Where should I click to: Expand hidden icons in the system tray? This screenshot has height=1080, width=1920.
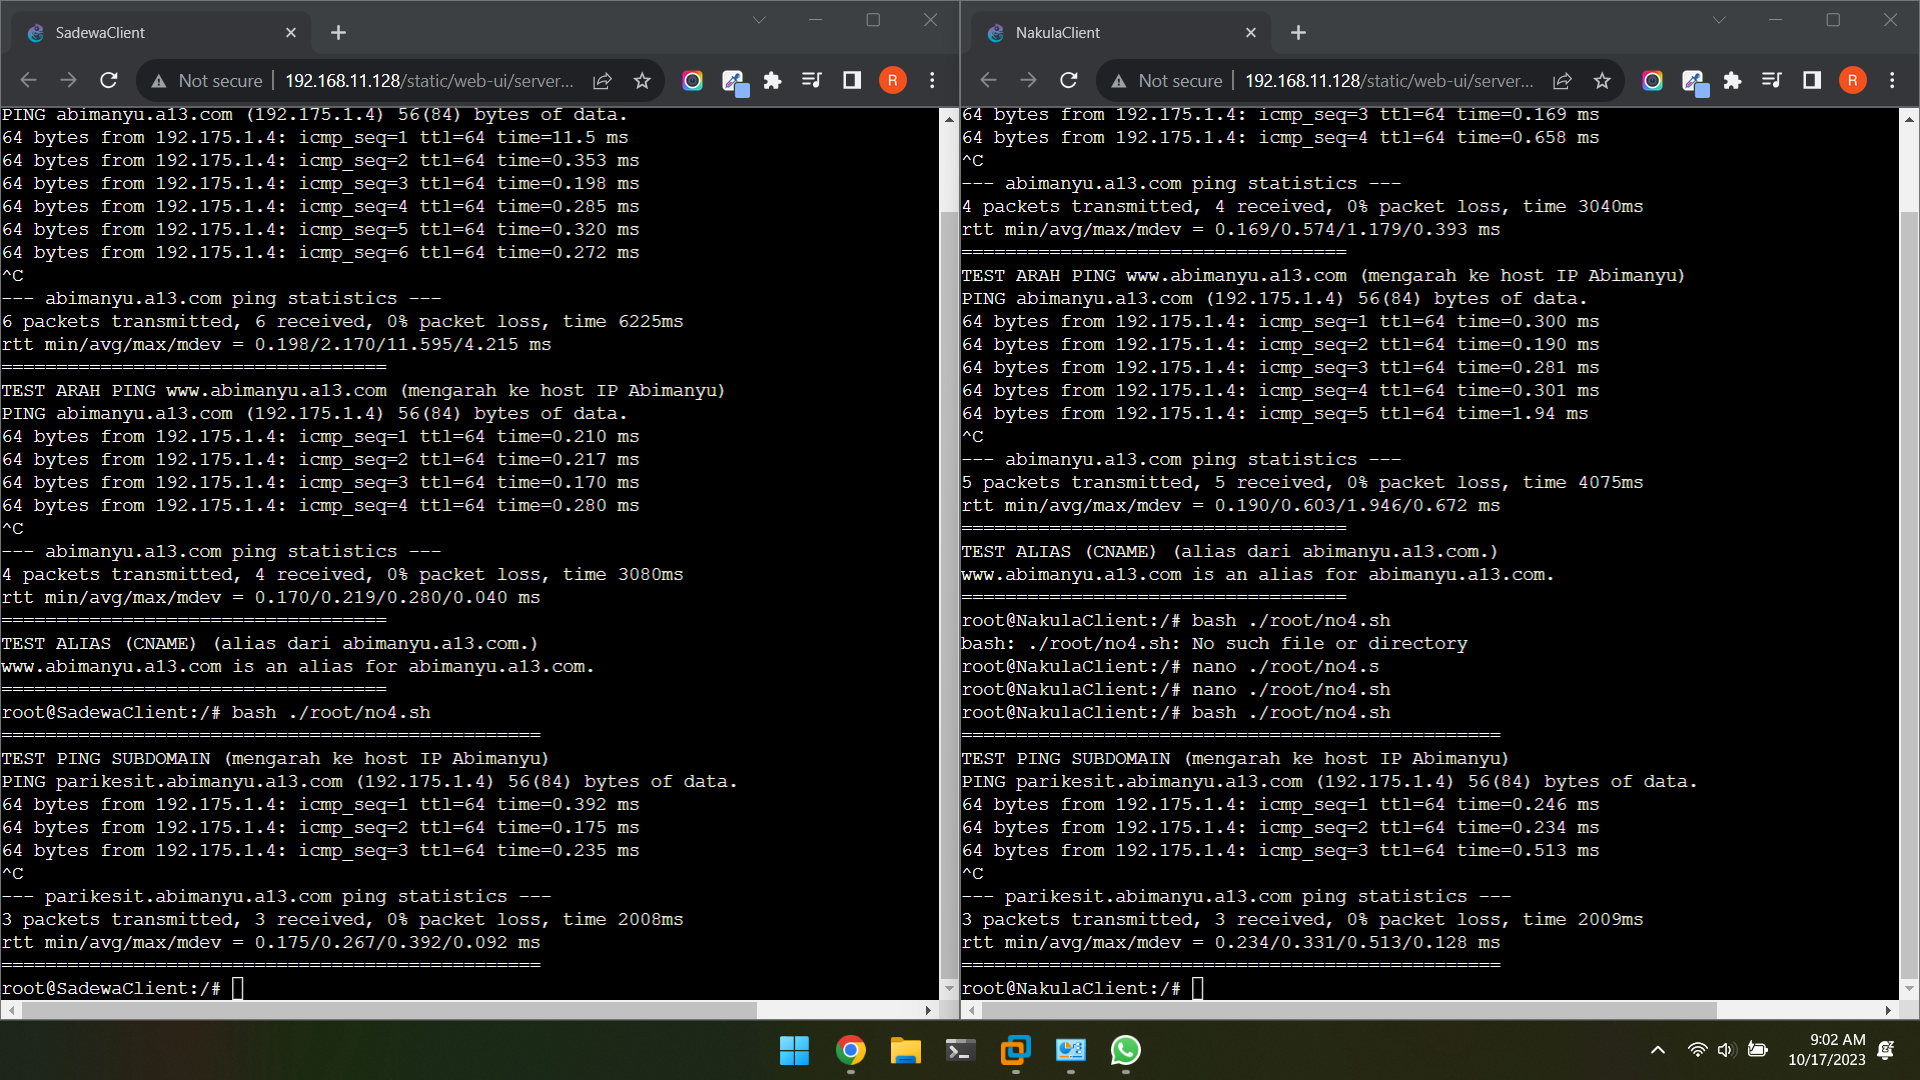(x=1657, y=1050)
